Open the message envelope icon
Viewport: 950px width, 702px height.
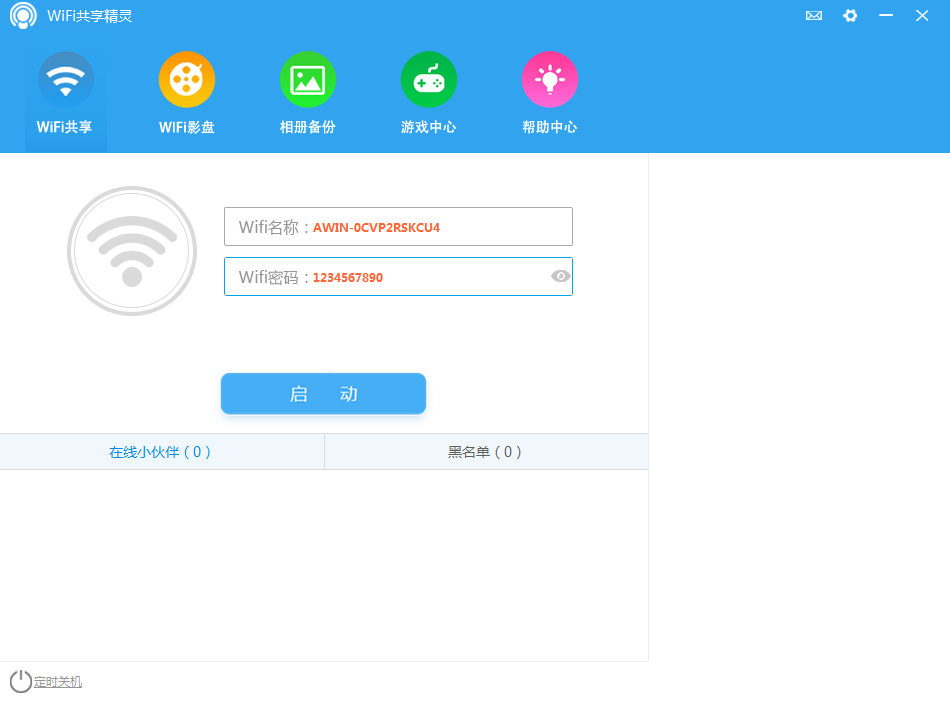[x=813, y=15]
